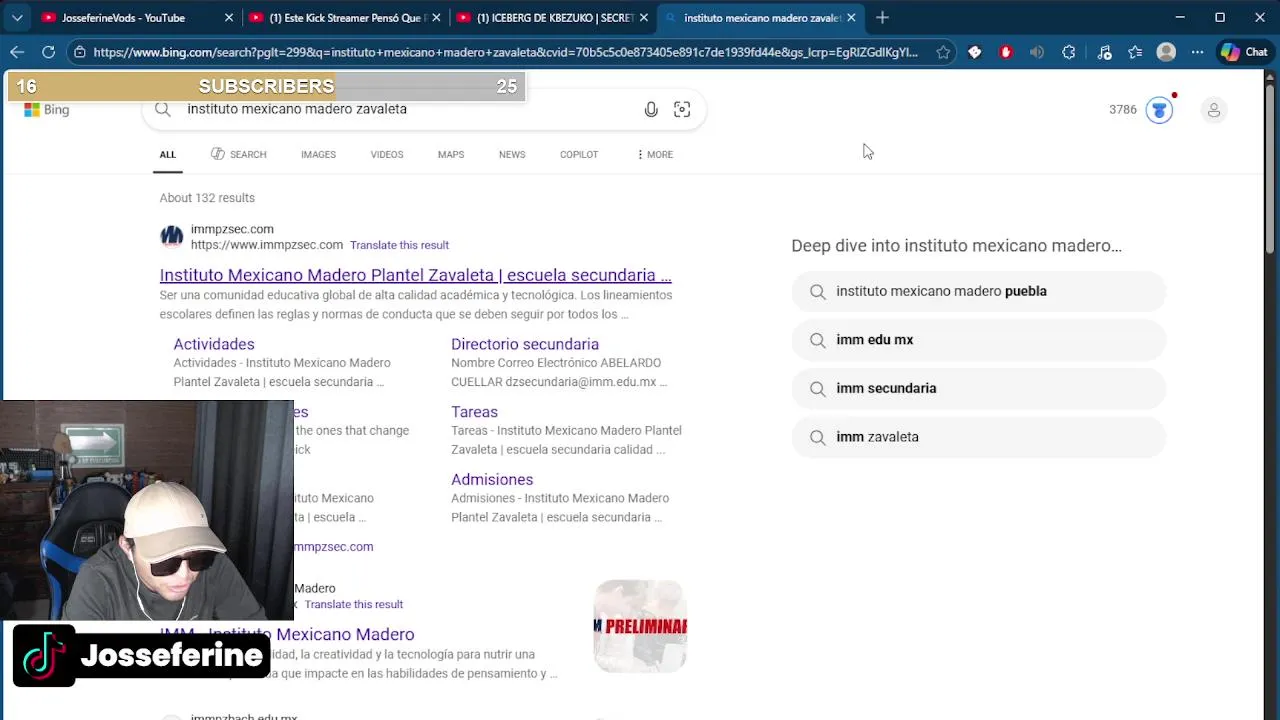Search suggestion instituto mexicano madero puebla

[x=978, y=291]
